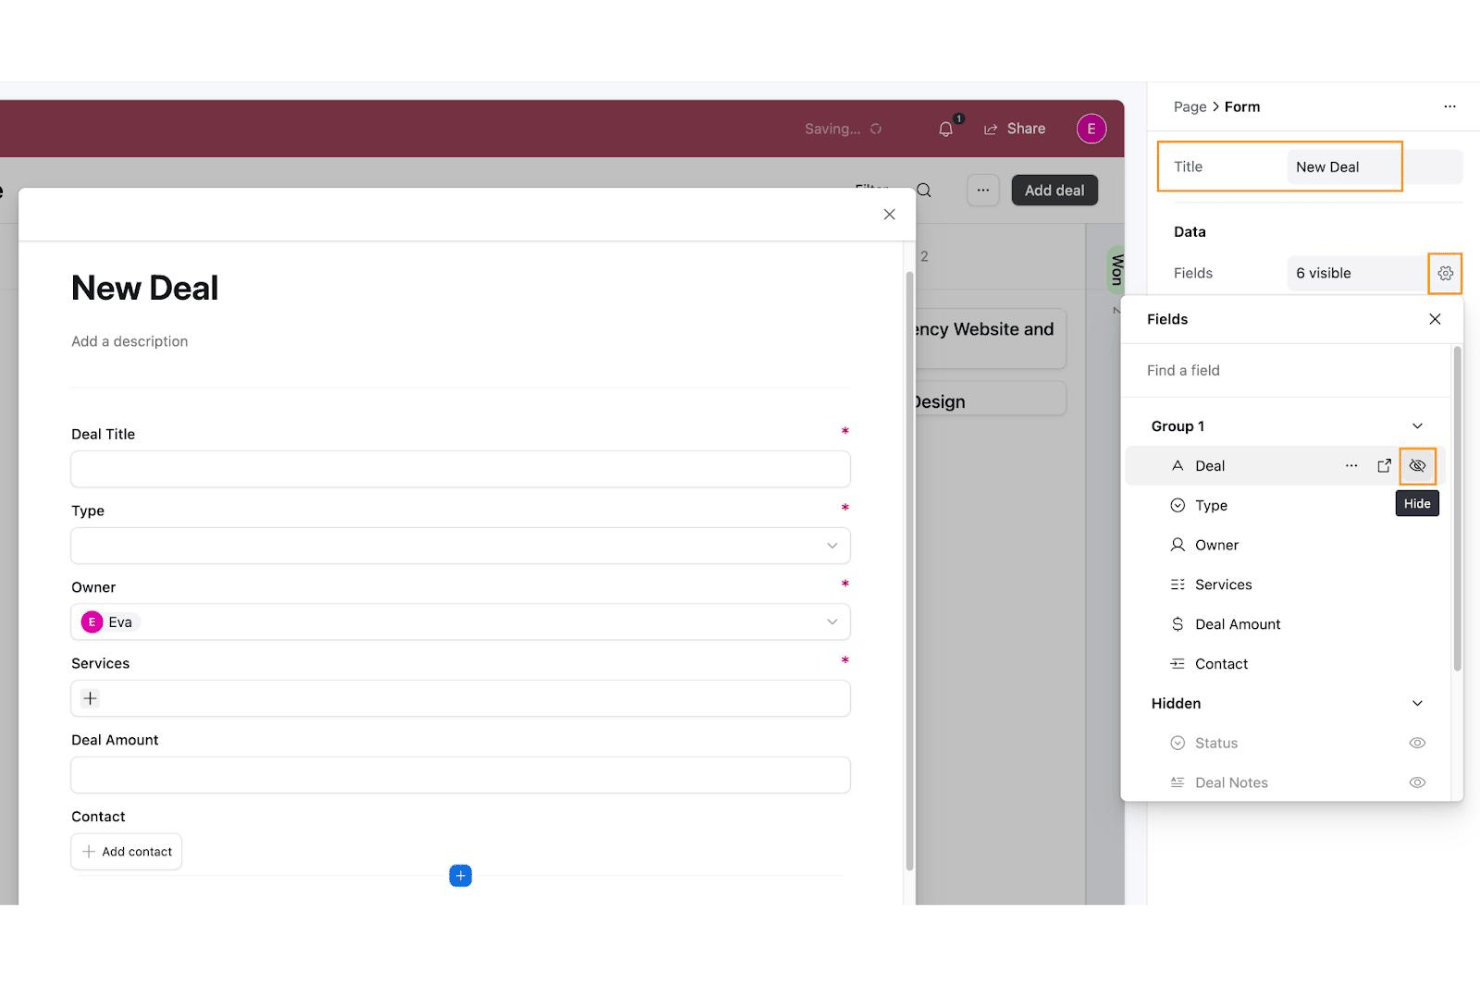The height and width of the screenshot is (987, 1480).
Task: Click the Deal Title input field
Action: (x=460, y=469)
